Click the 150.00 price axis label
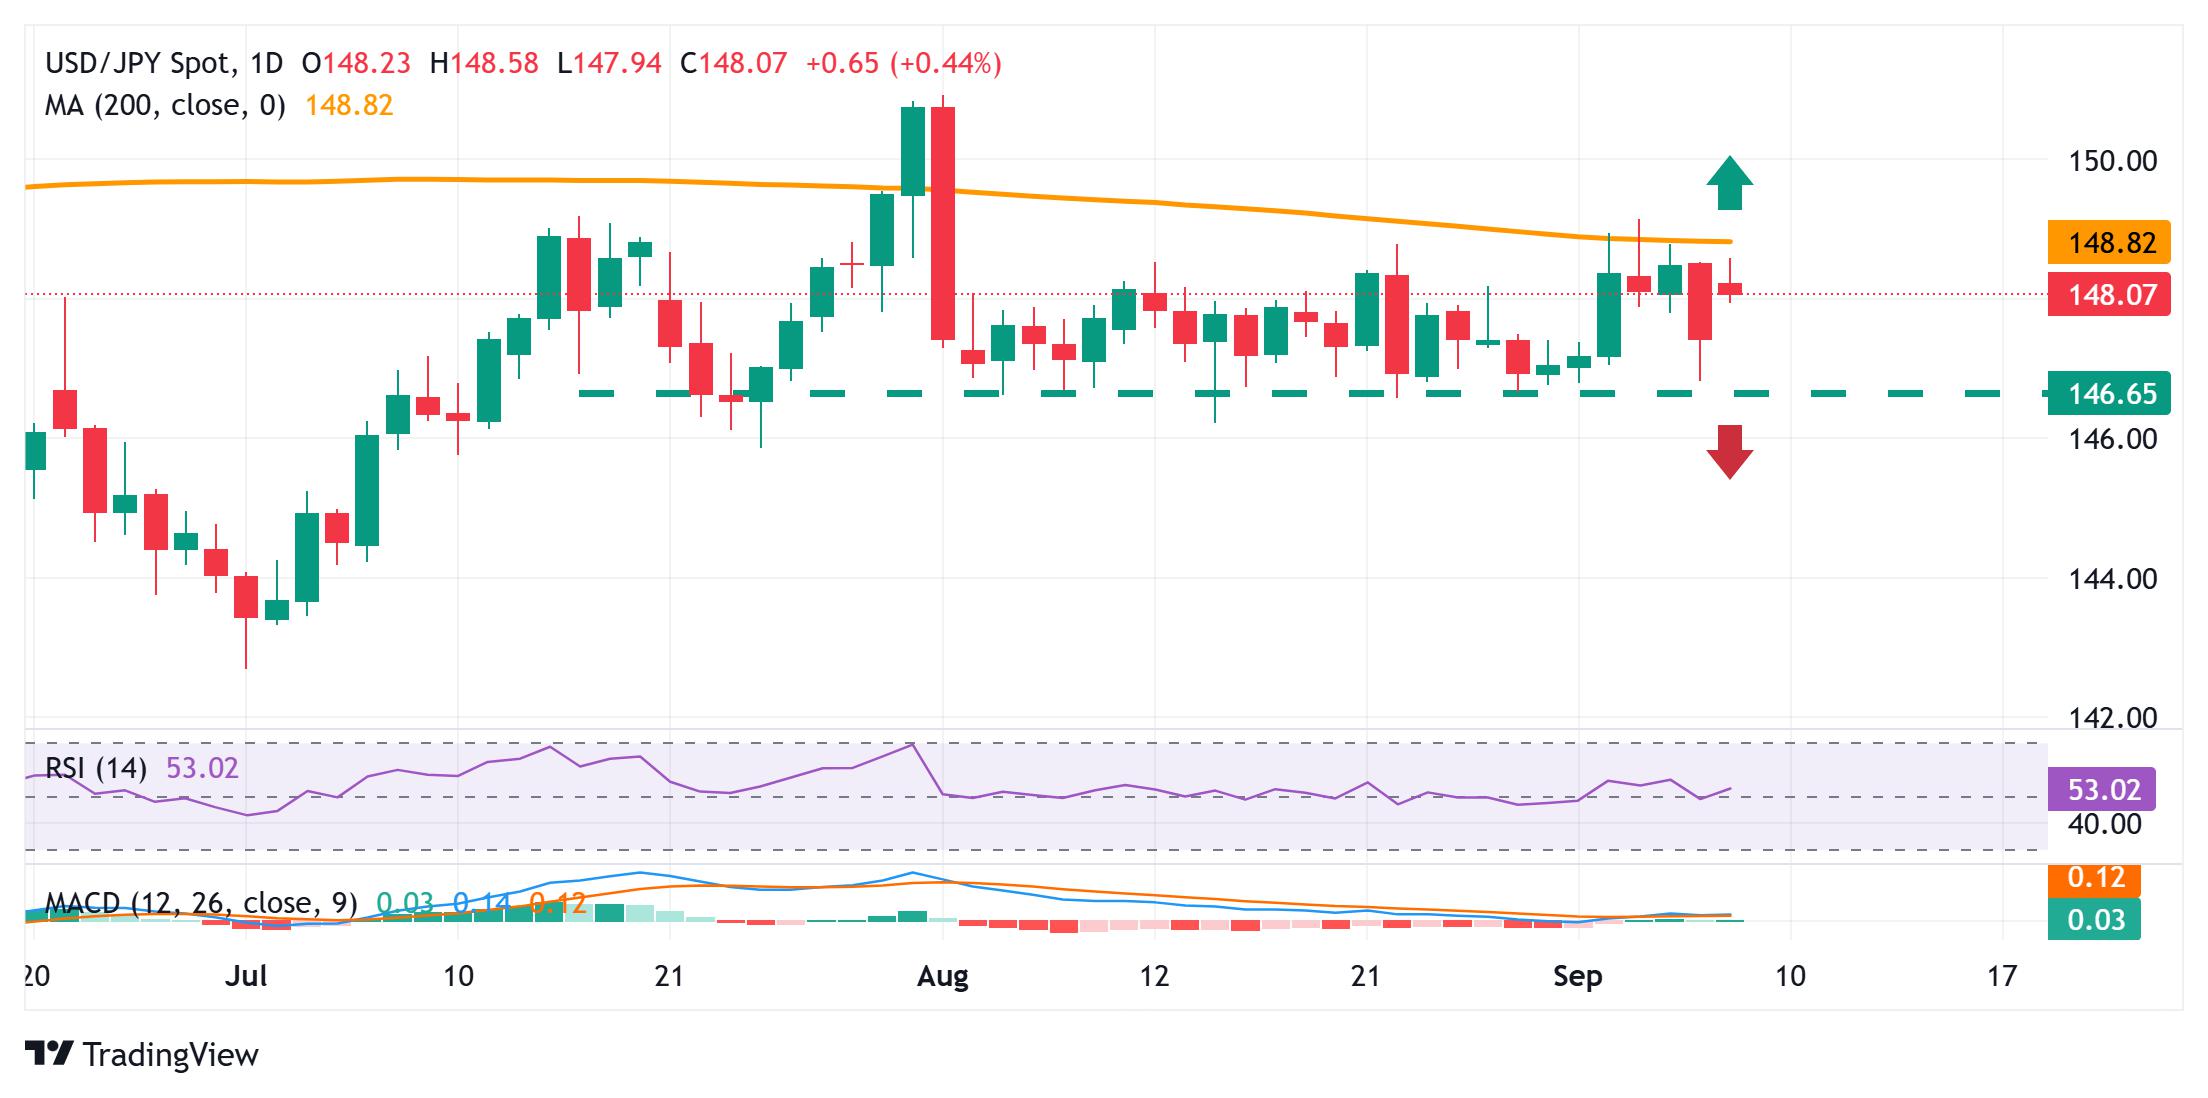The width and height of the screenshot is (2208, 1098). (2112, 160)
